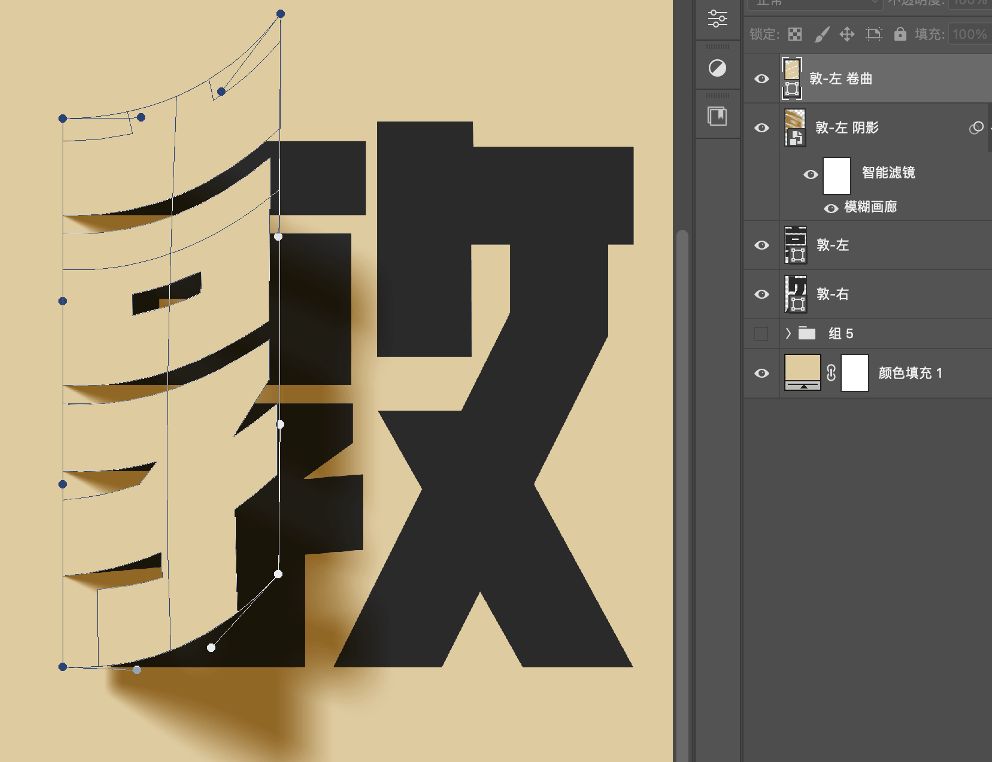Hide the 敦-左 阴影 layer
The width and height of the screenshot is (992, 762).
tap(762, 128)
